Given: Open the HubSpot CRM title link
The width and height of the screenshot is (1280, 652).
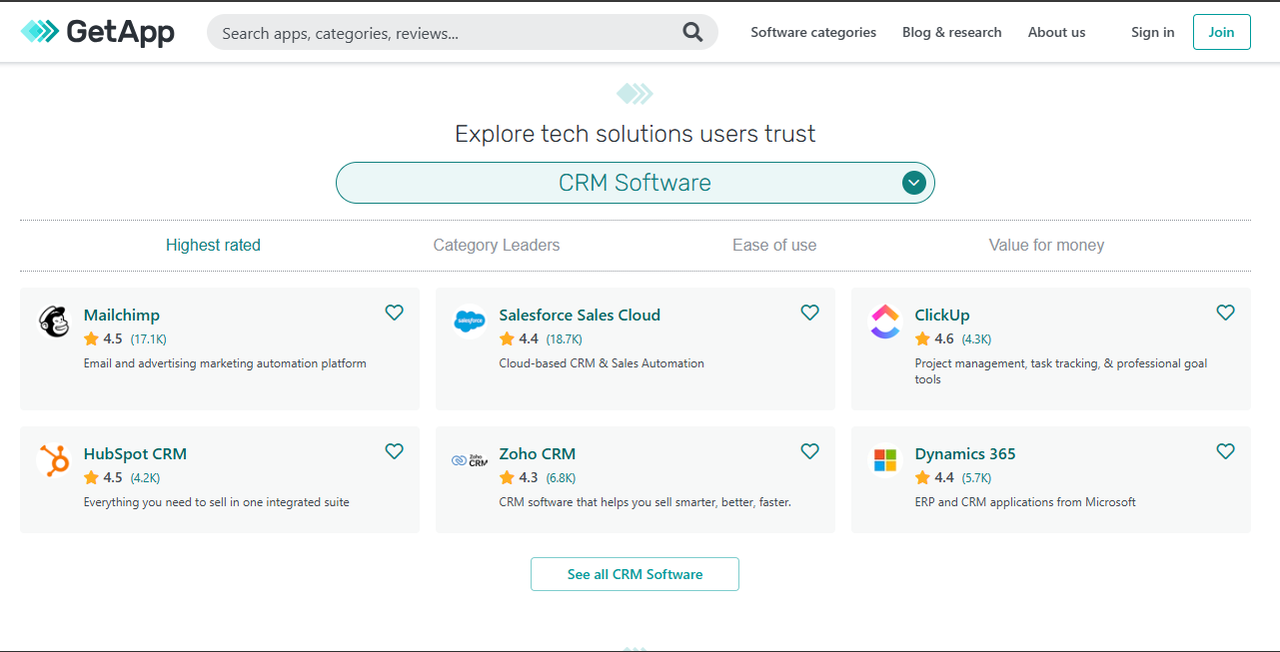Looking at the screenshot, I should tap(135, 454).
